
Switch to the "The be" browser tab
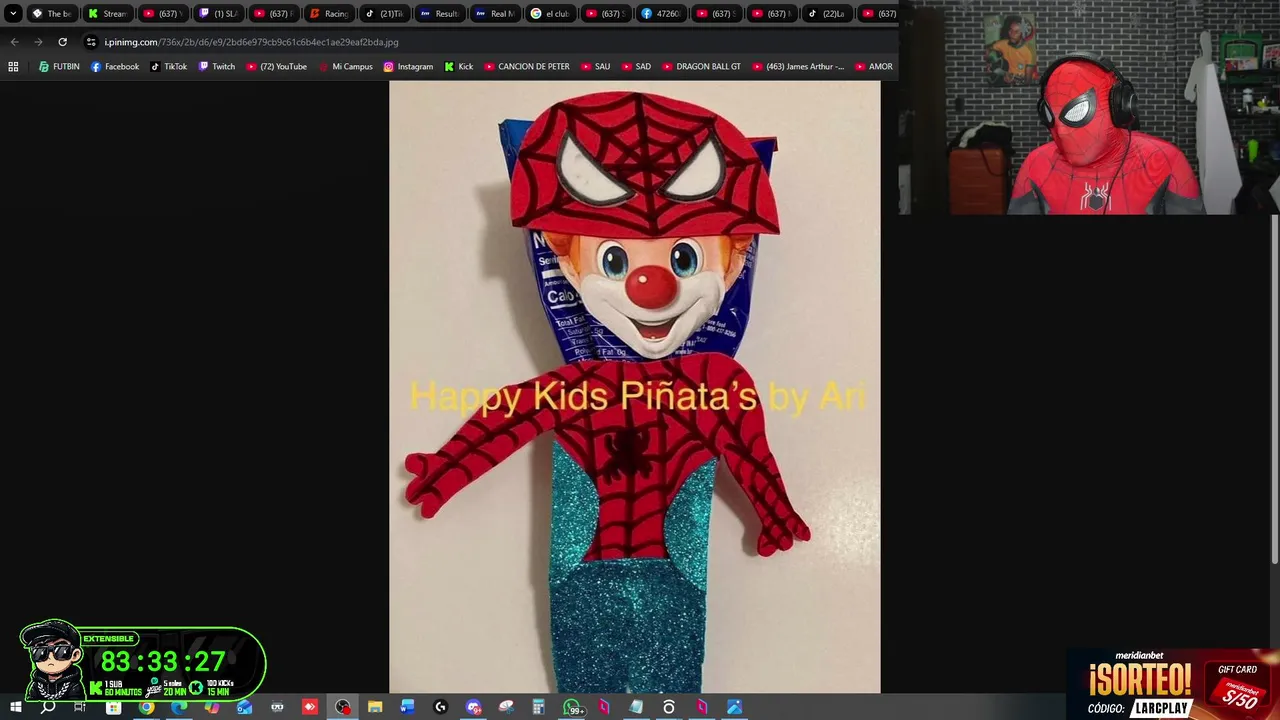click(51, 14)
